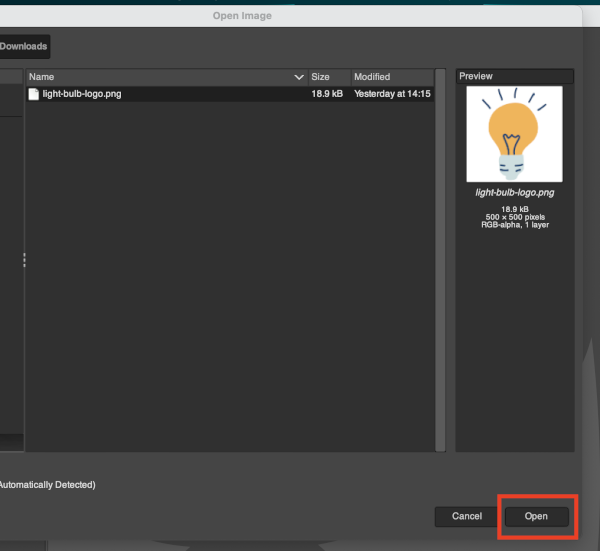Click the Downloads path button

click(24, 46)
